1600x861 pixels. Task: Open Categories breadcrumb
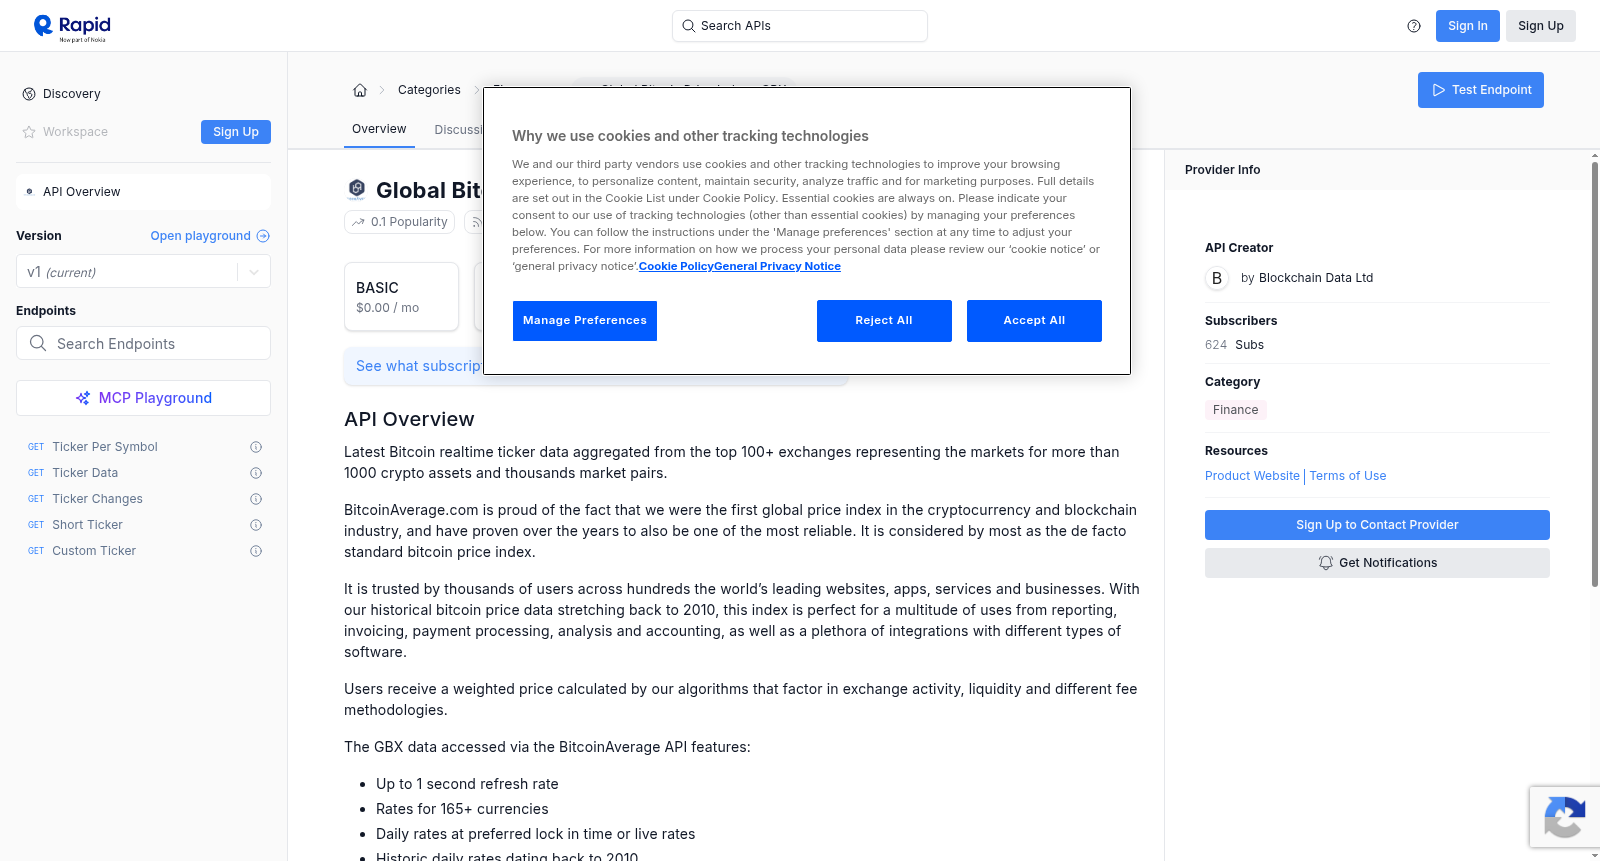coord(429,90)
